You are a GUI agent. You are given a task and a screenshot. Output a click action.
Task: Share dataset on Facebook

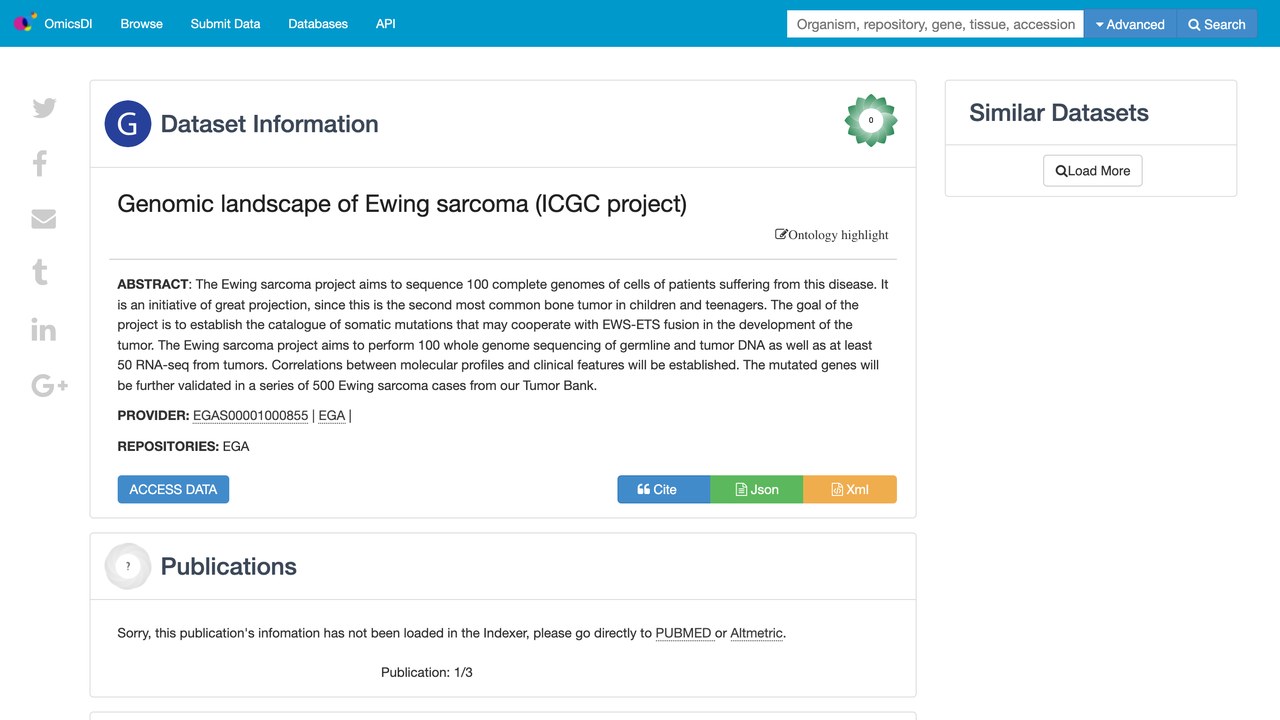[40, 163]
